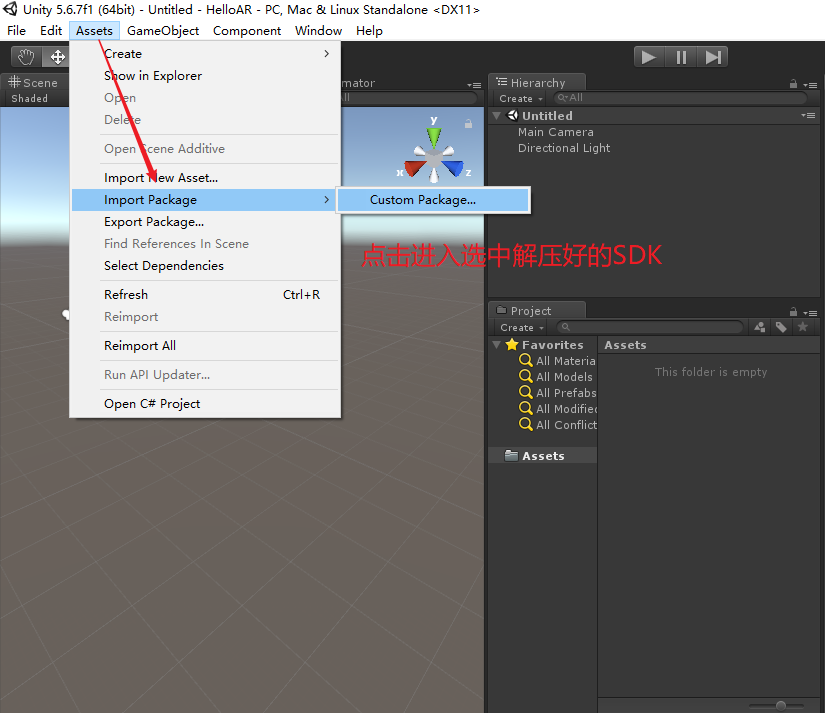Screen dimensions: 825x713
Task: Click the Assets breadcrumb in Project
Action: coord(625,345)
